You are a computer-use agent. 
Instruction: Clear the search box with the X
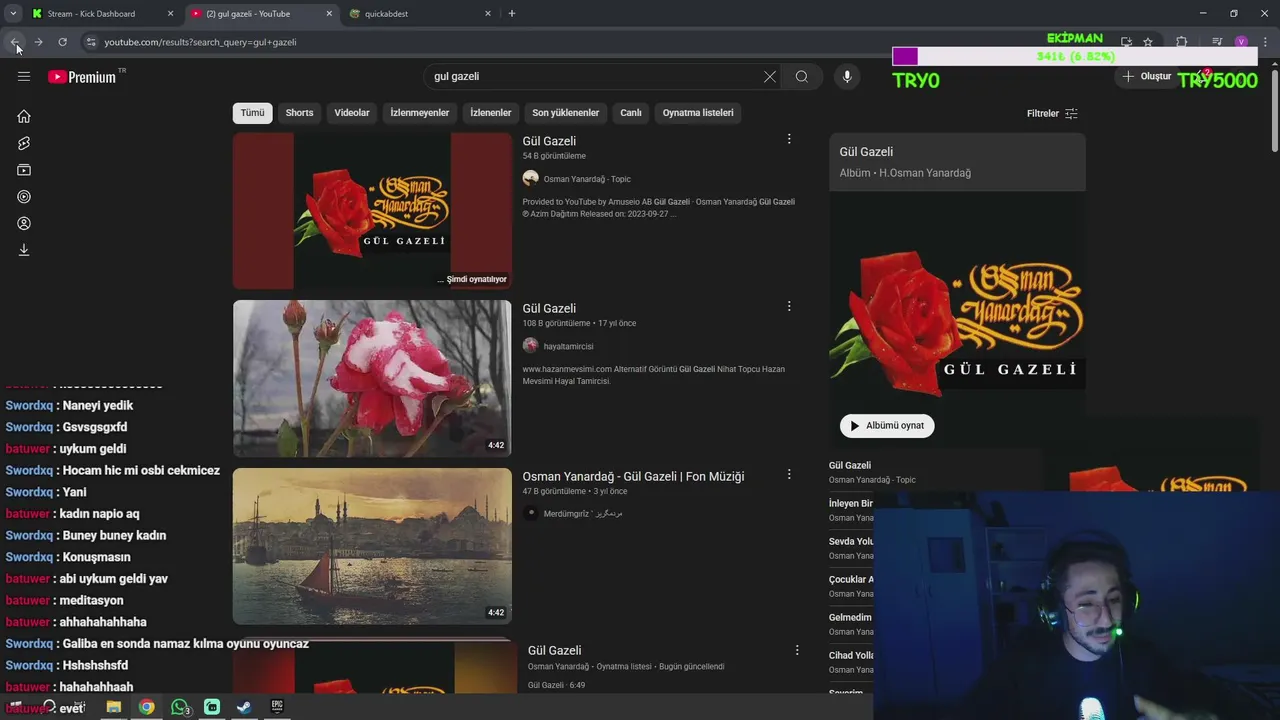click(x=770, y=76)
